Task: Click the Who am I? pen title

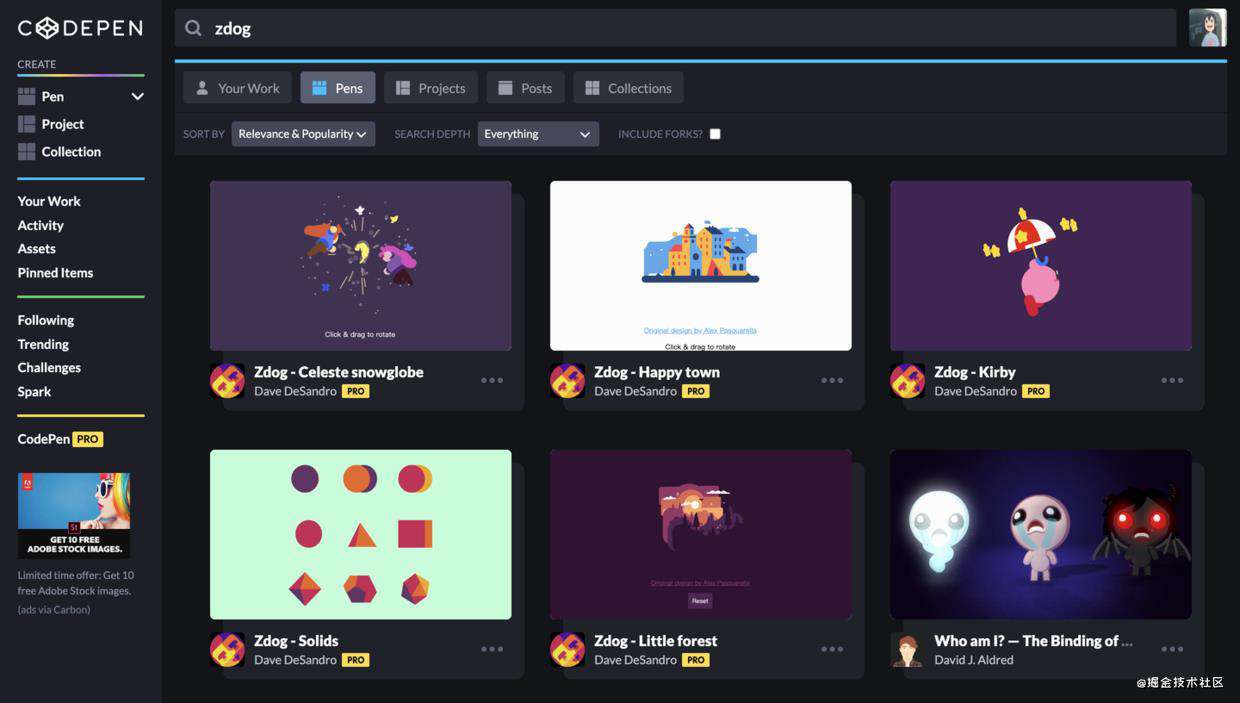Action: pos(1033,640)
